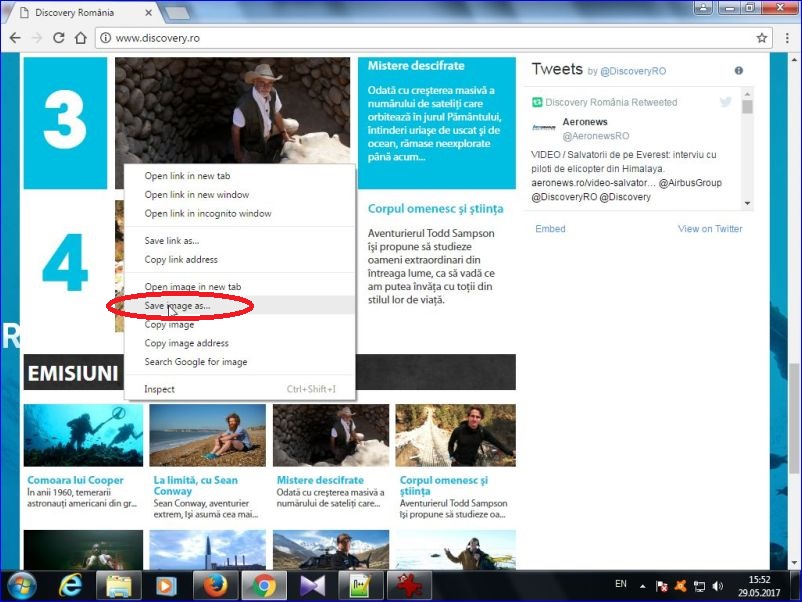802x602 pixels.
Task: Choose 'Save image as...' from context menu
Action: pos(177,305)
